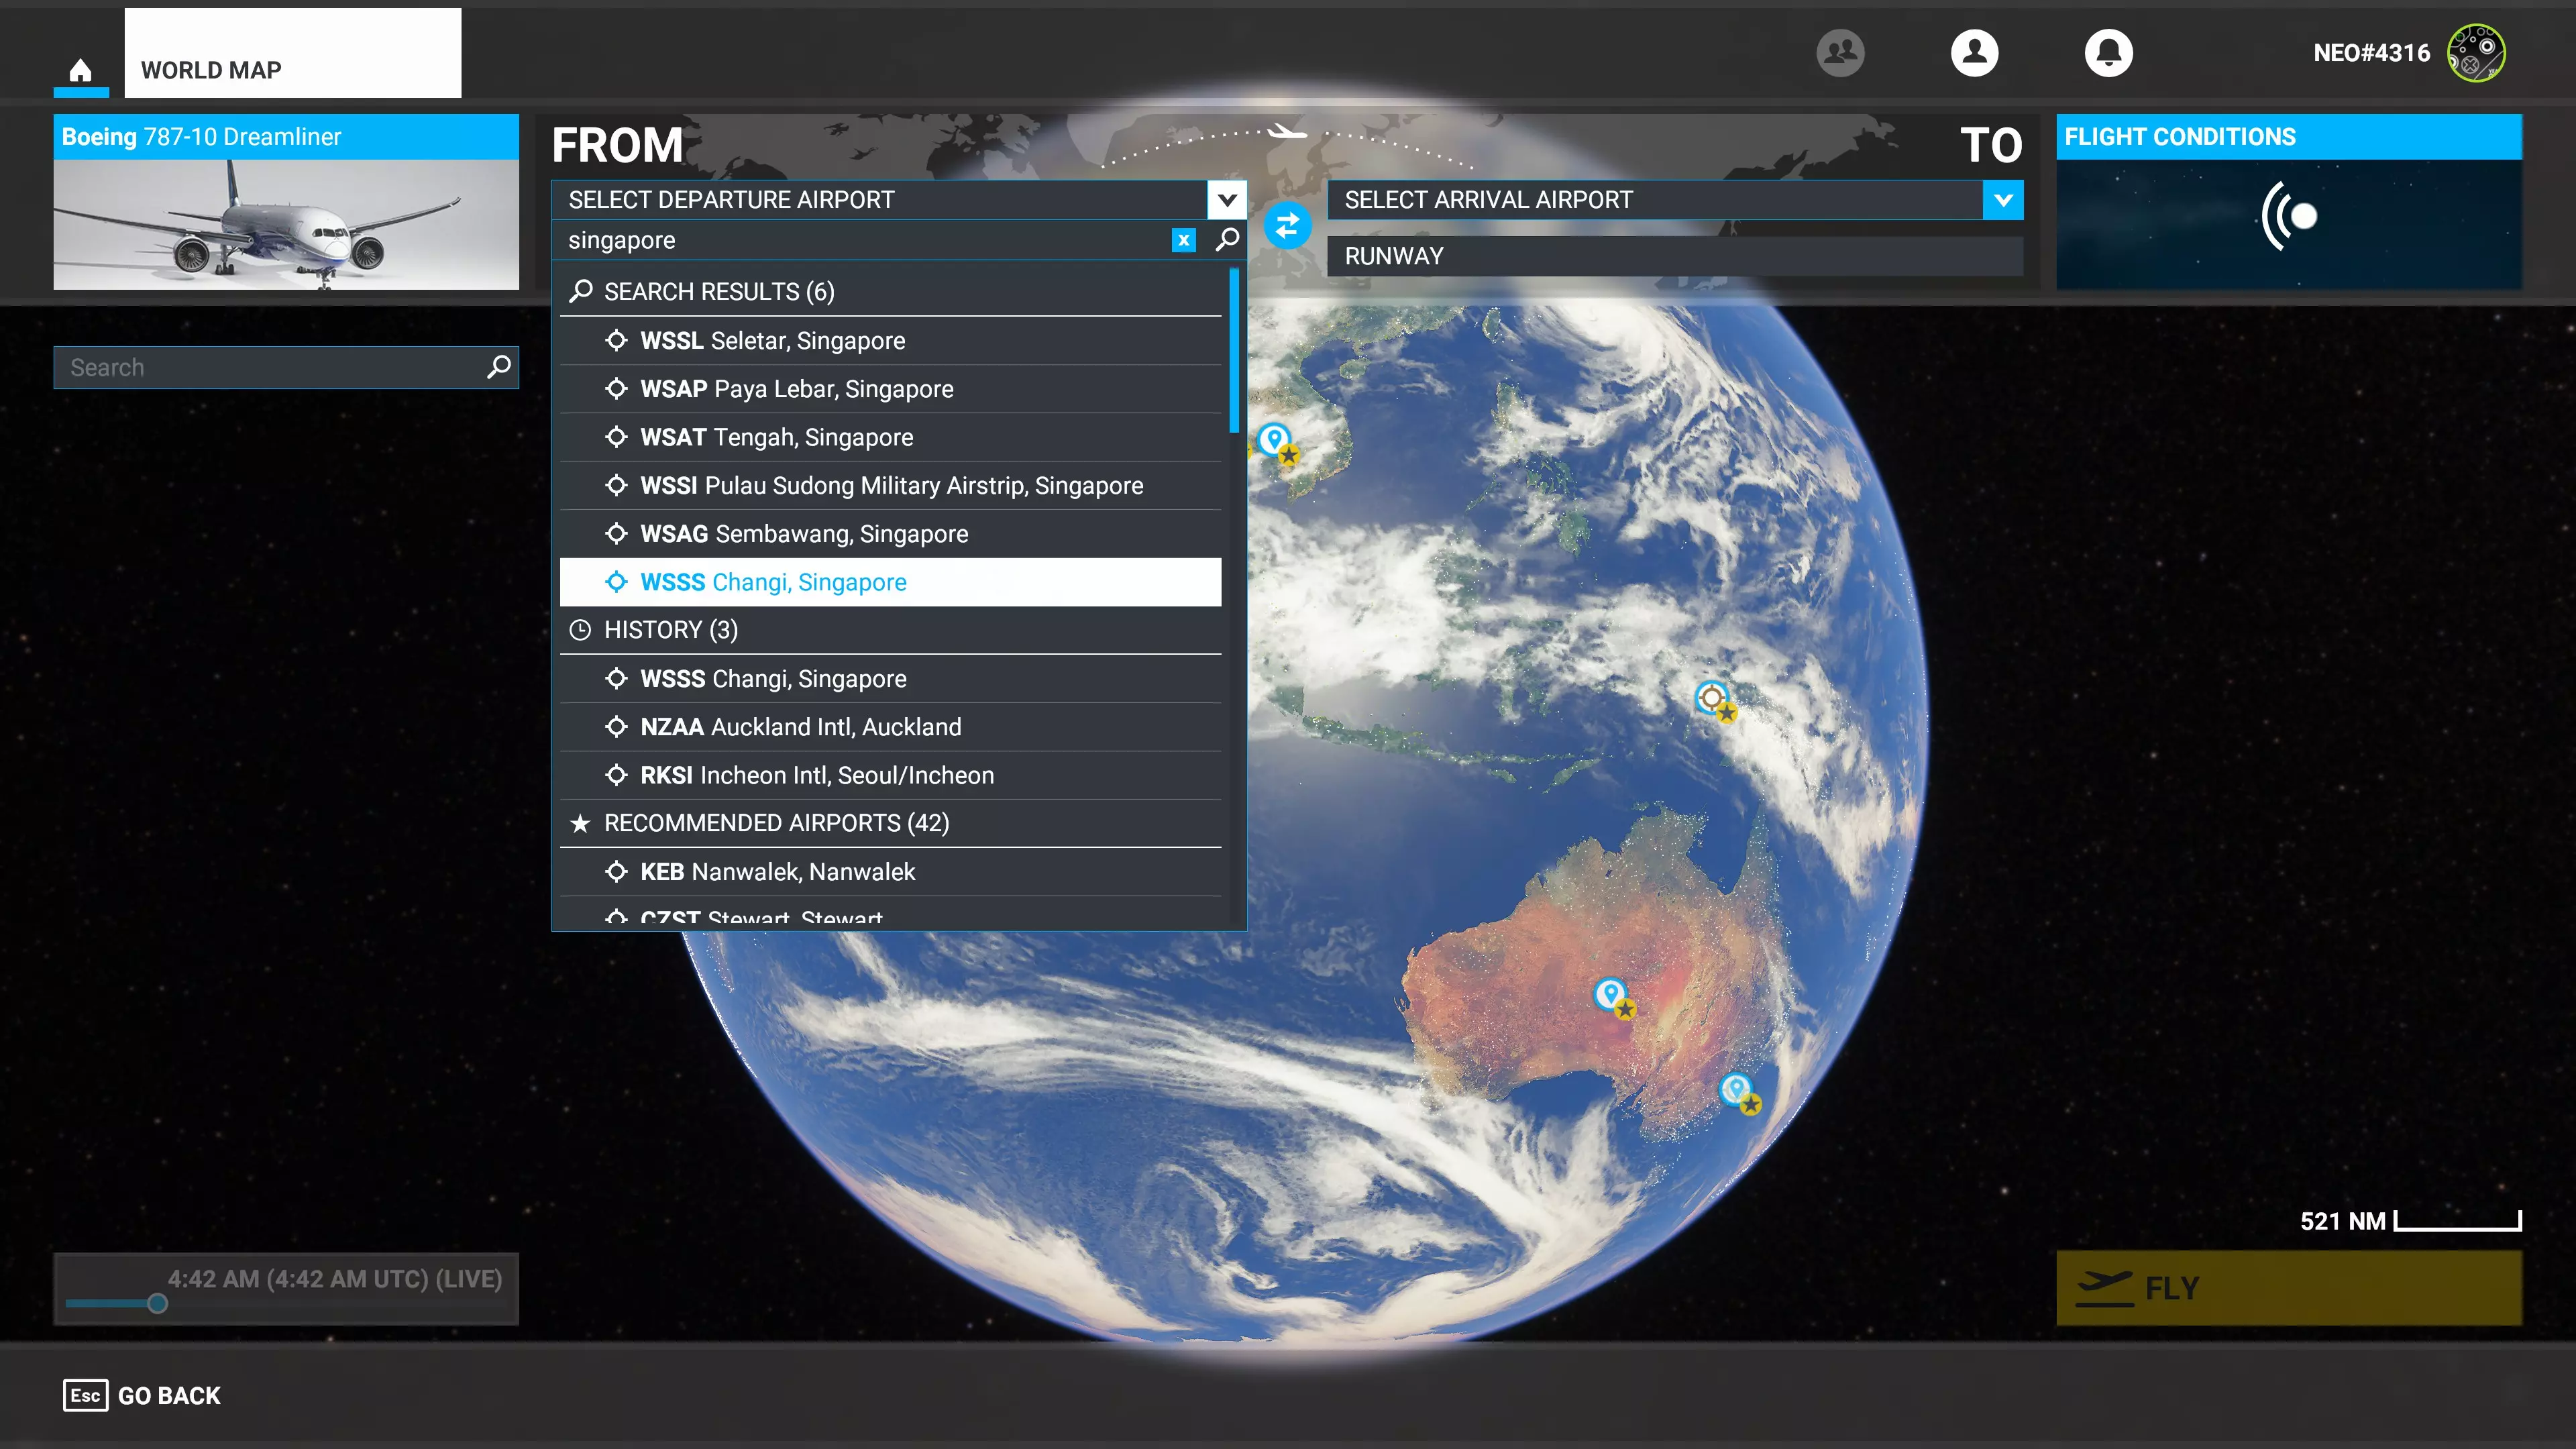The image size is (2576, 1449).
Task: Expand the arrival airport dropdown
Action: (2003, 200)
